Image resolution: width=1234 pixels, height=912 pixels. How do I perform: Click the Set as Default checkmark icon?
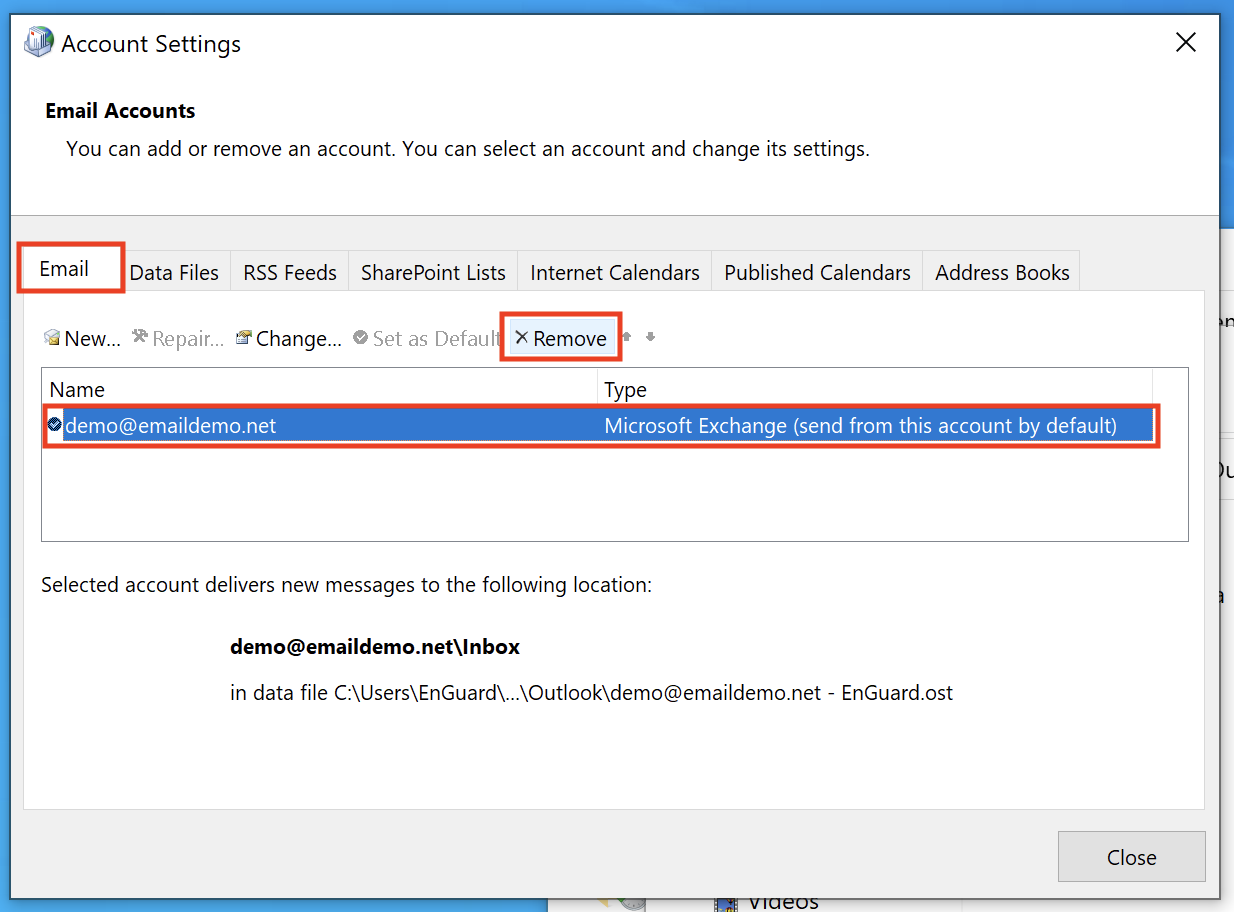tap(361, 338)
